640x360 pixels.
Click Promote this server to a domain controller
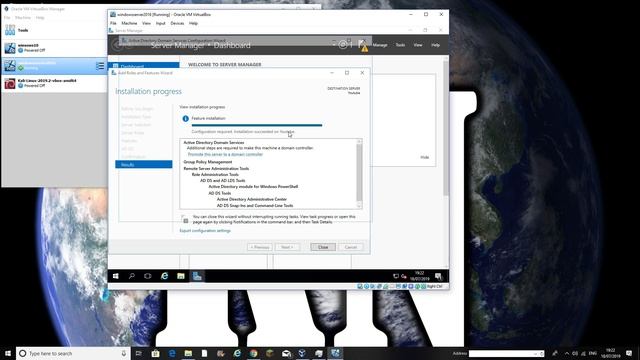[225, 155]
